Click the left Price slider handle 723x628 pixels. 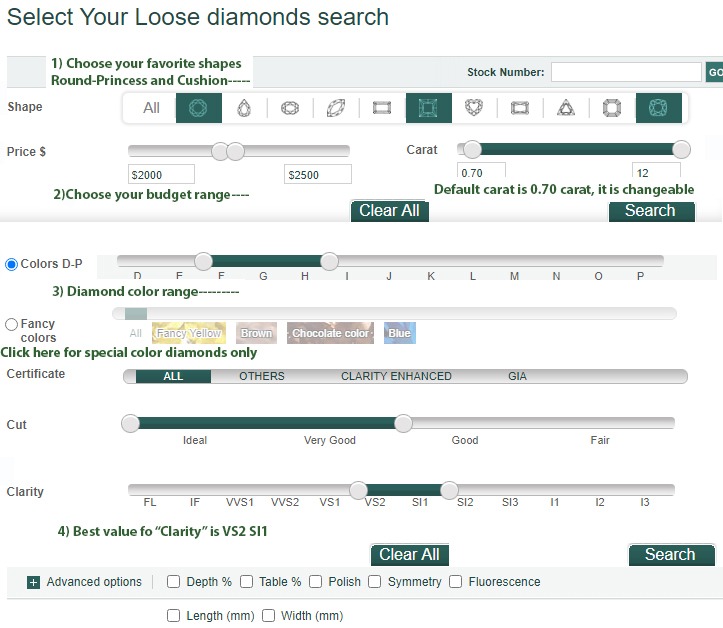tap(220, 151)
